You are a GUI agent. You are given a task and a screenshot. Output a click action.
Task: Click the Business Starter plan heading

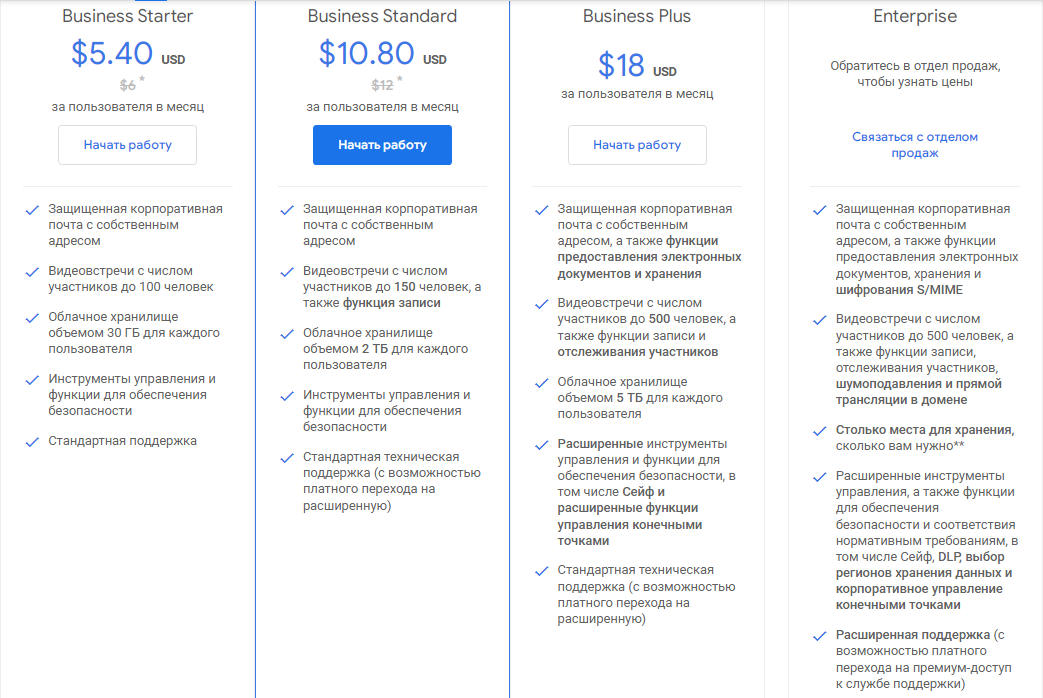[127, 16]
